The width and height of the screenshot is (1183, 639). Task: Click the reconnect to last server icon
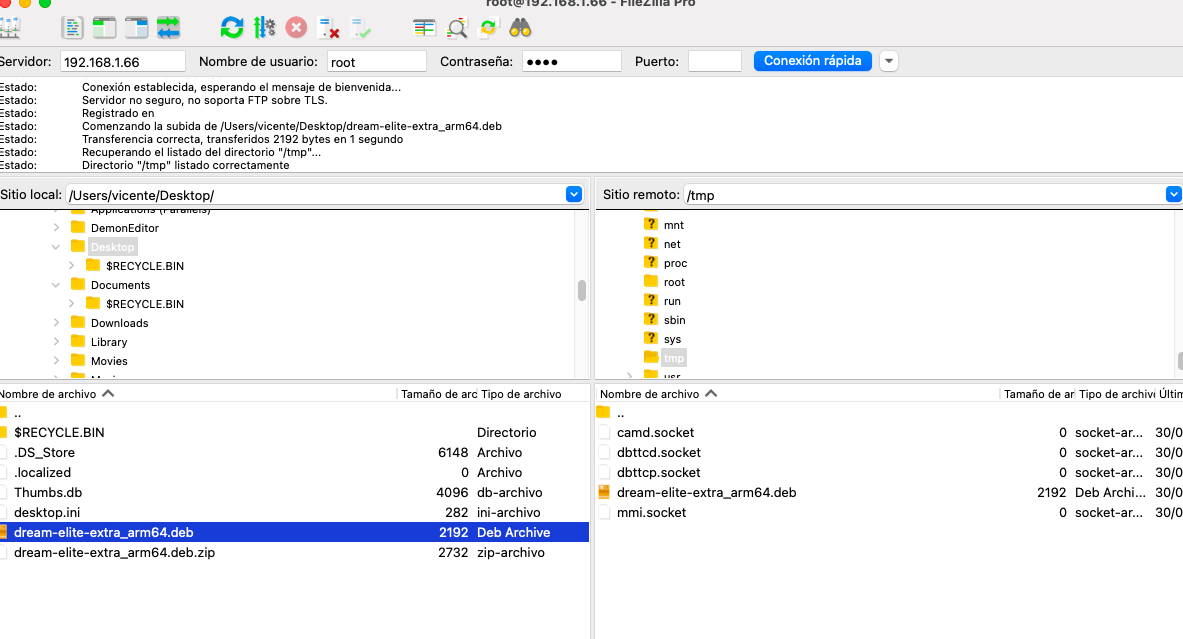pyautogui.click(x=360, y=28)
